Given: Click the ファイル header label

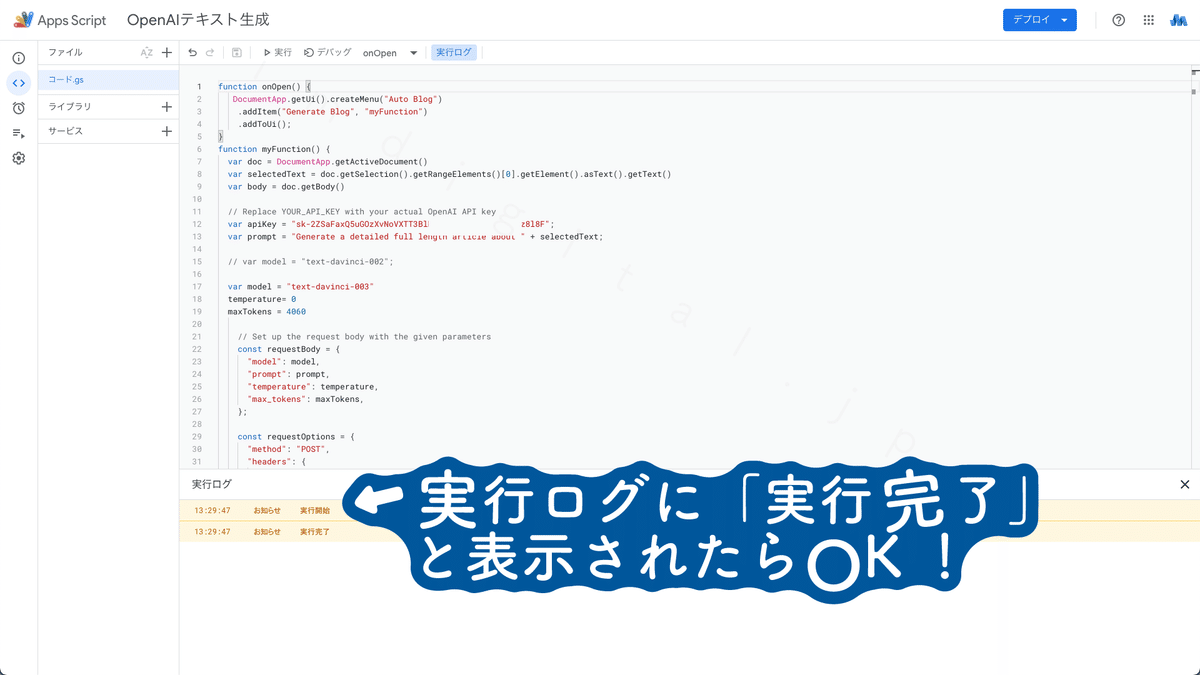Looking at the screenshot, I should point(66,53).
